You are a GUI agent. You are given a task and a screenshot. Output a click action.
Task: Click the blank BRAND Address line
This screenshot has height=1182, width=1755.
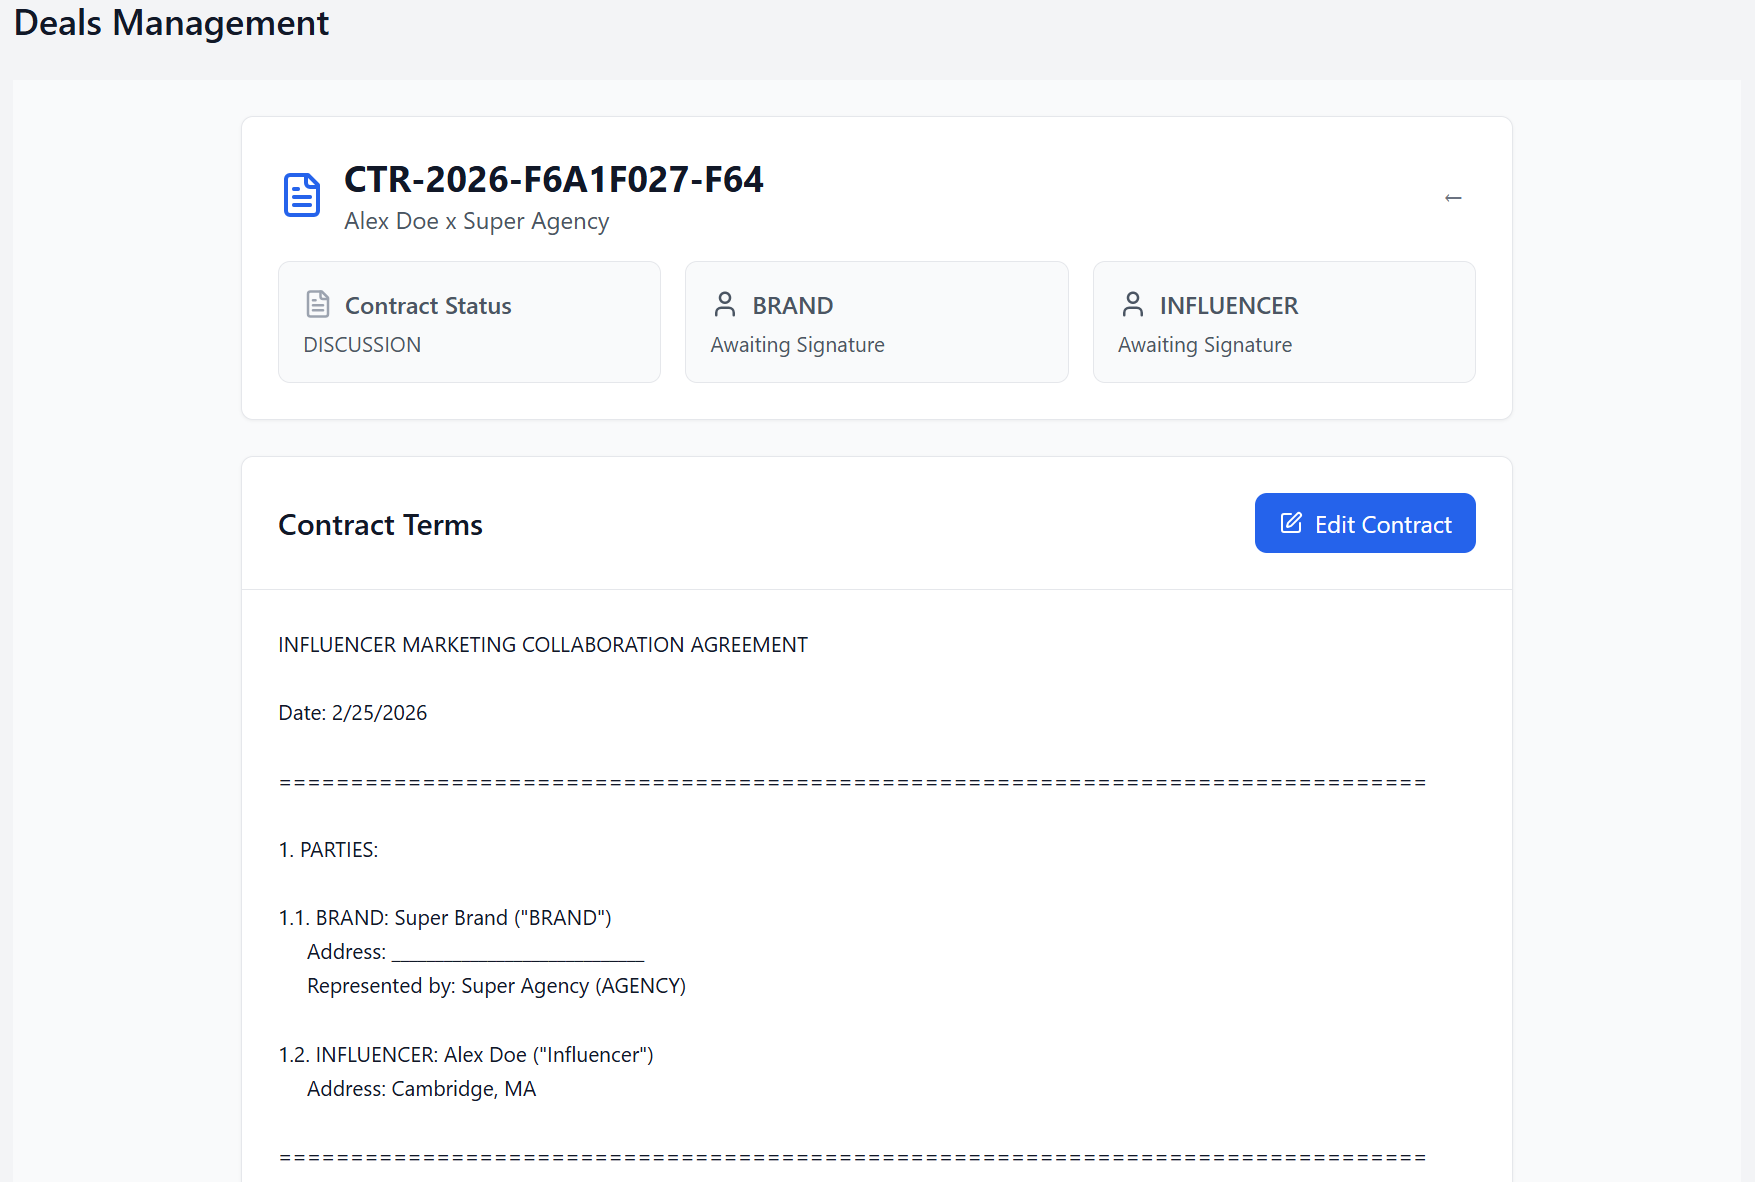518,952
